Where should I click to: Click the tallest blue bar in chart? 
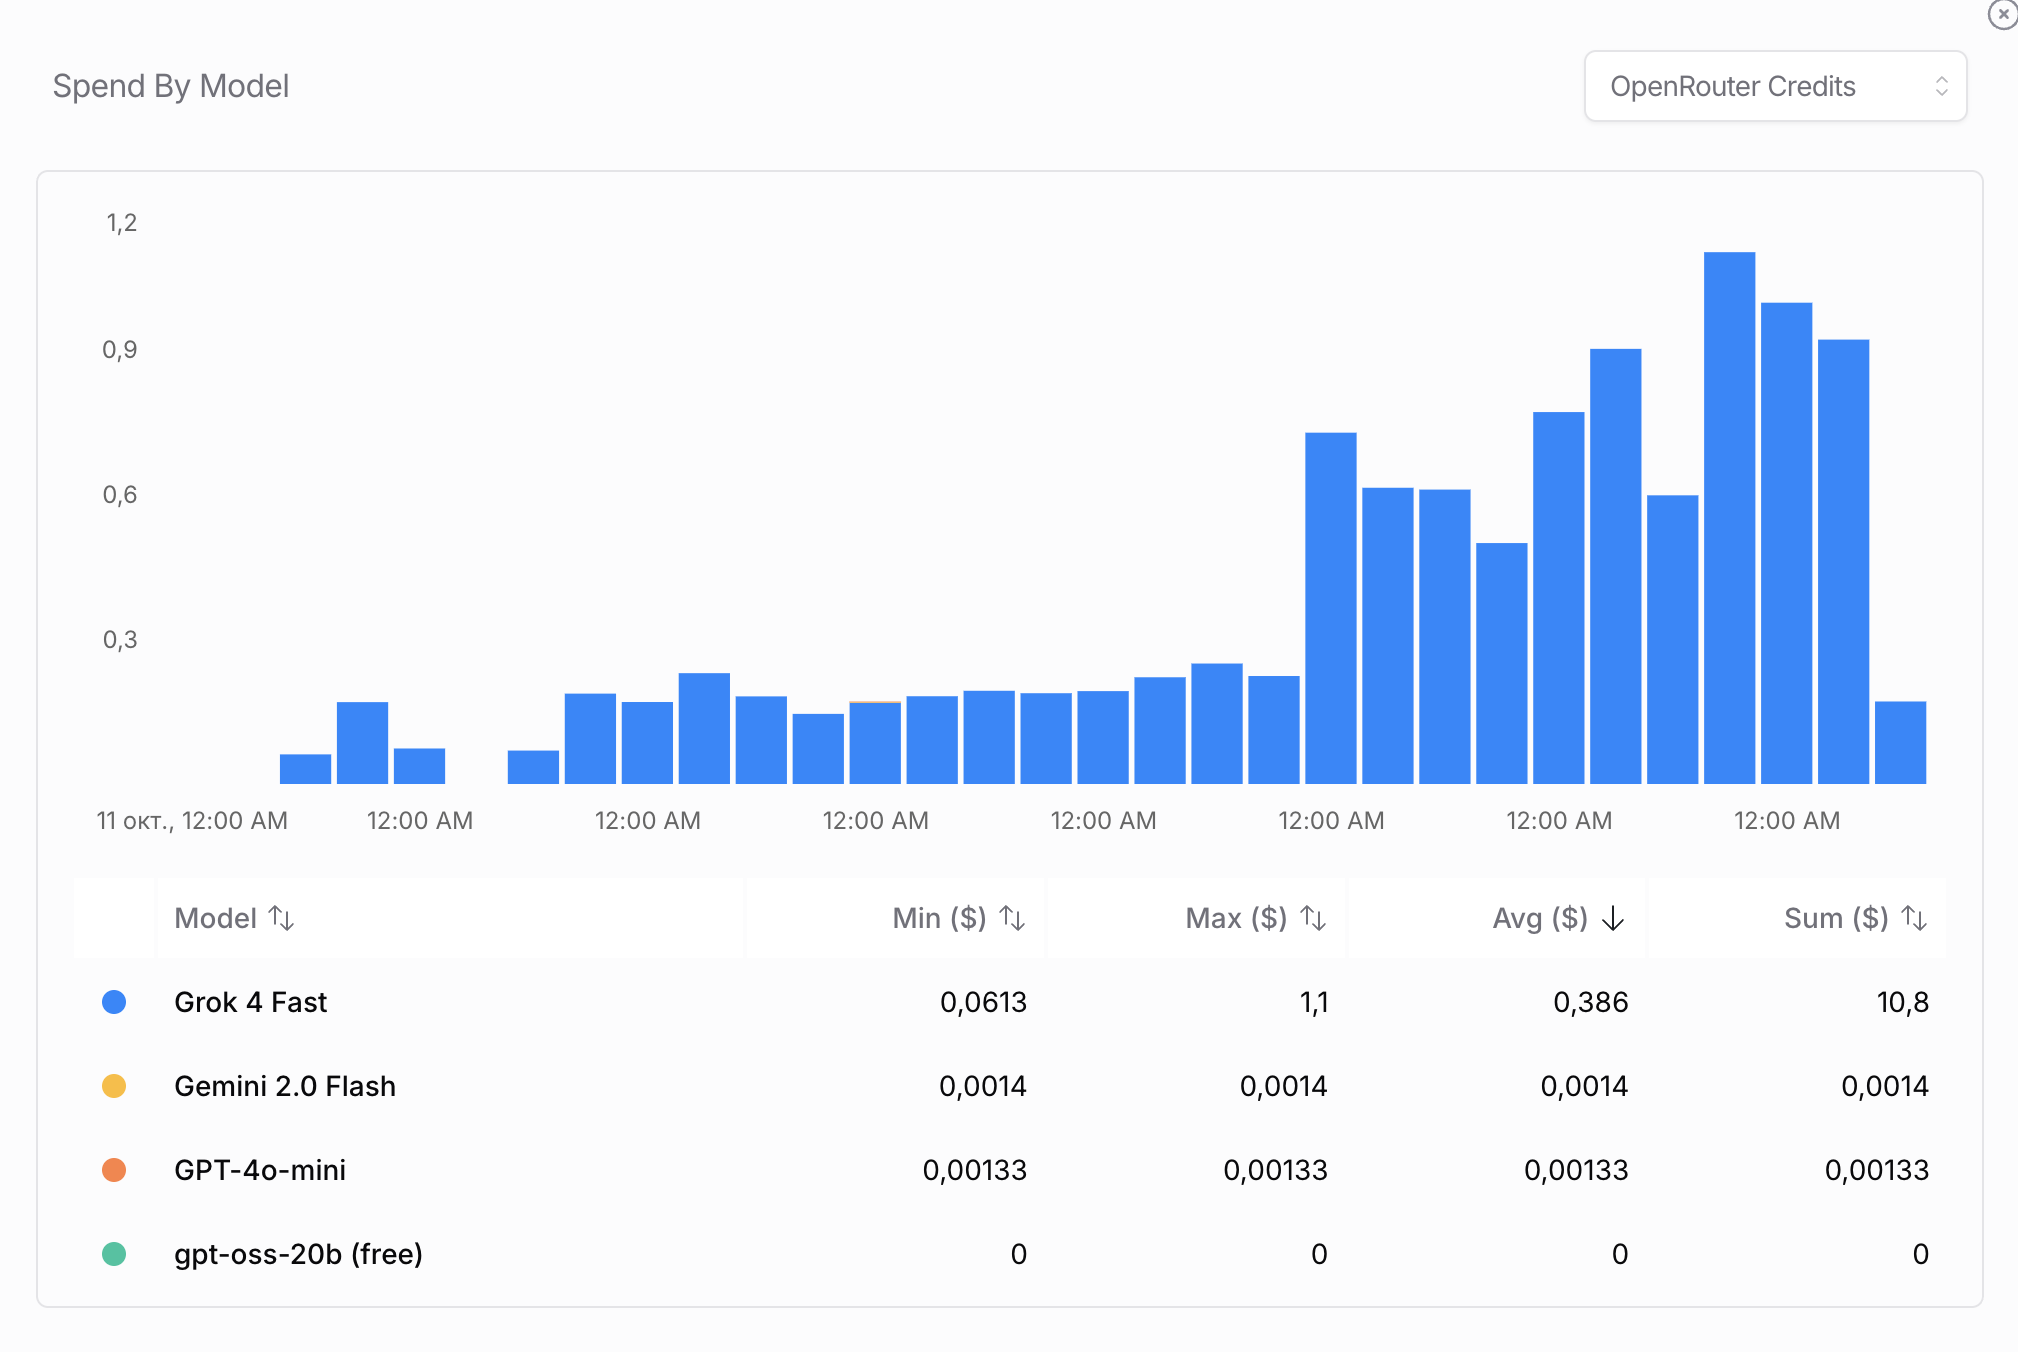pos(1729,517)
